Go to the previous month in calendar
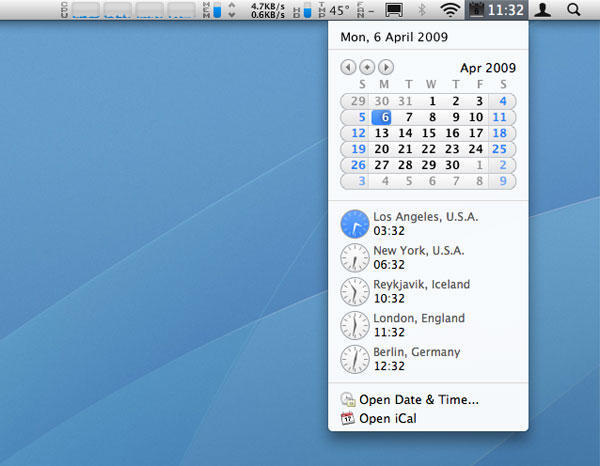 348,67
